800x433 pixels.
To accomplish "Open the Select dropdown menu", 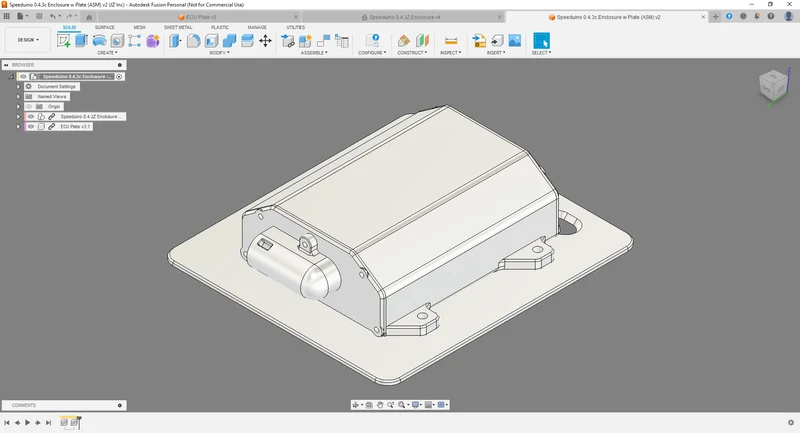I will coord(541,53).
